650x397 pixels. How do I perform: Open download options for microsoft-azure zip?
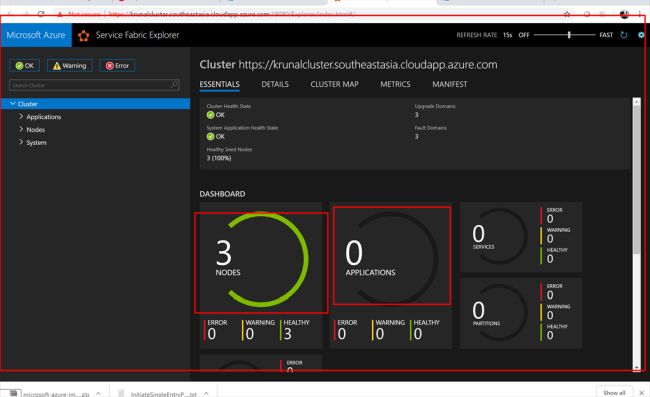point(98,393)
